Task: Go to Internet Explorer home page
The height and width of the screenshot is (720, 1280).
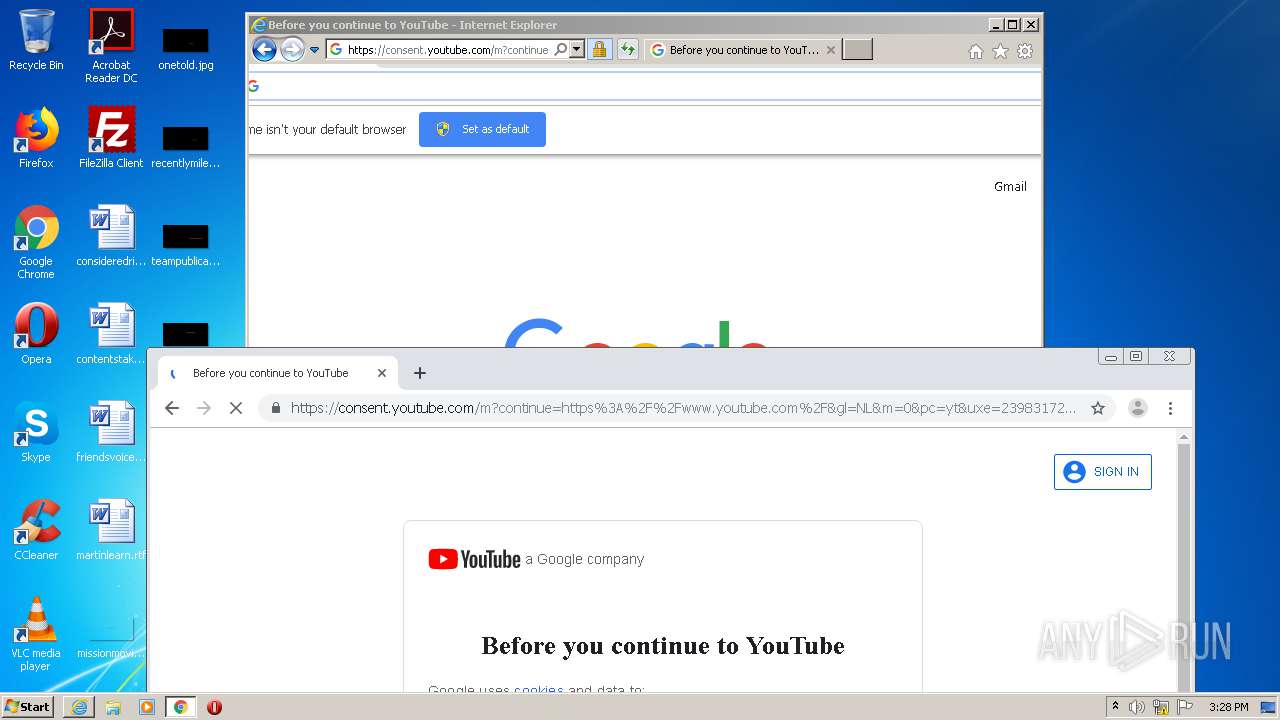Action: point(976,51)
